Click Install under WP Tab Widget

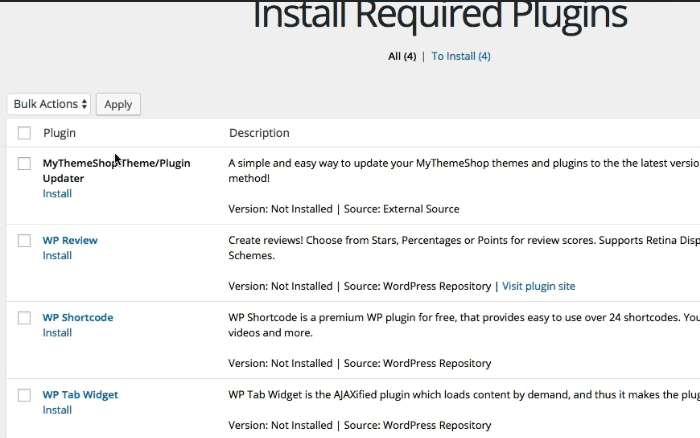[x=57, y=410]
